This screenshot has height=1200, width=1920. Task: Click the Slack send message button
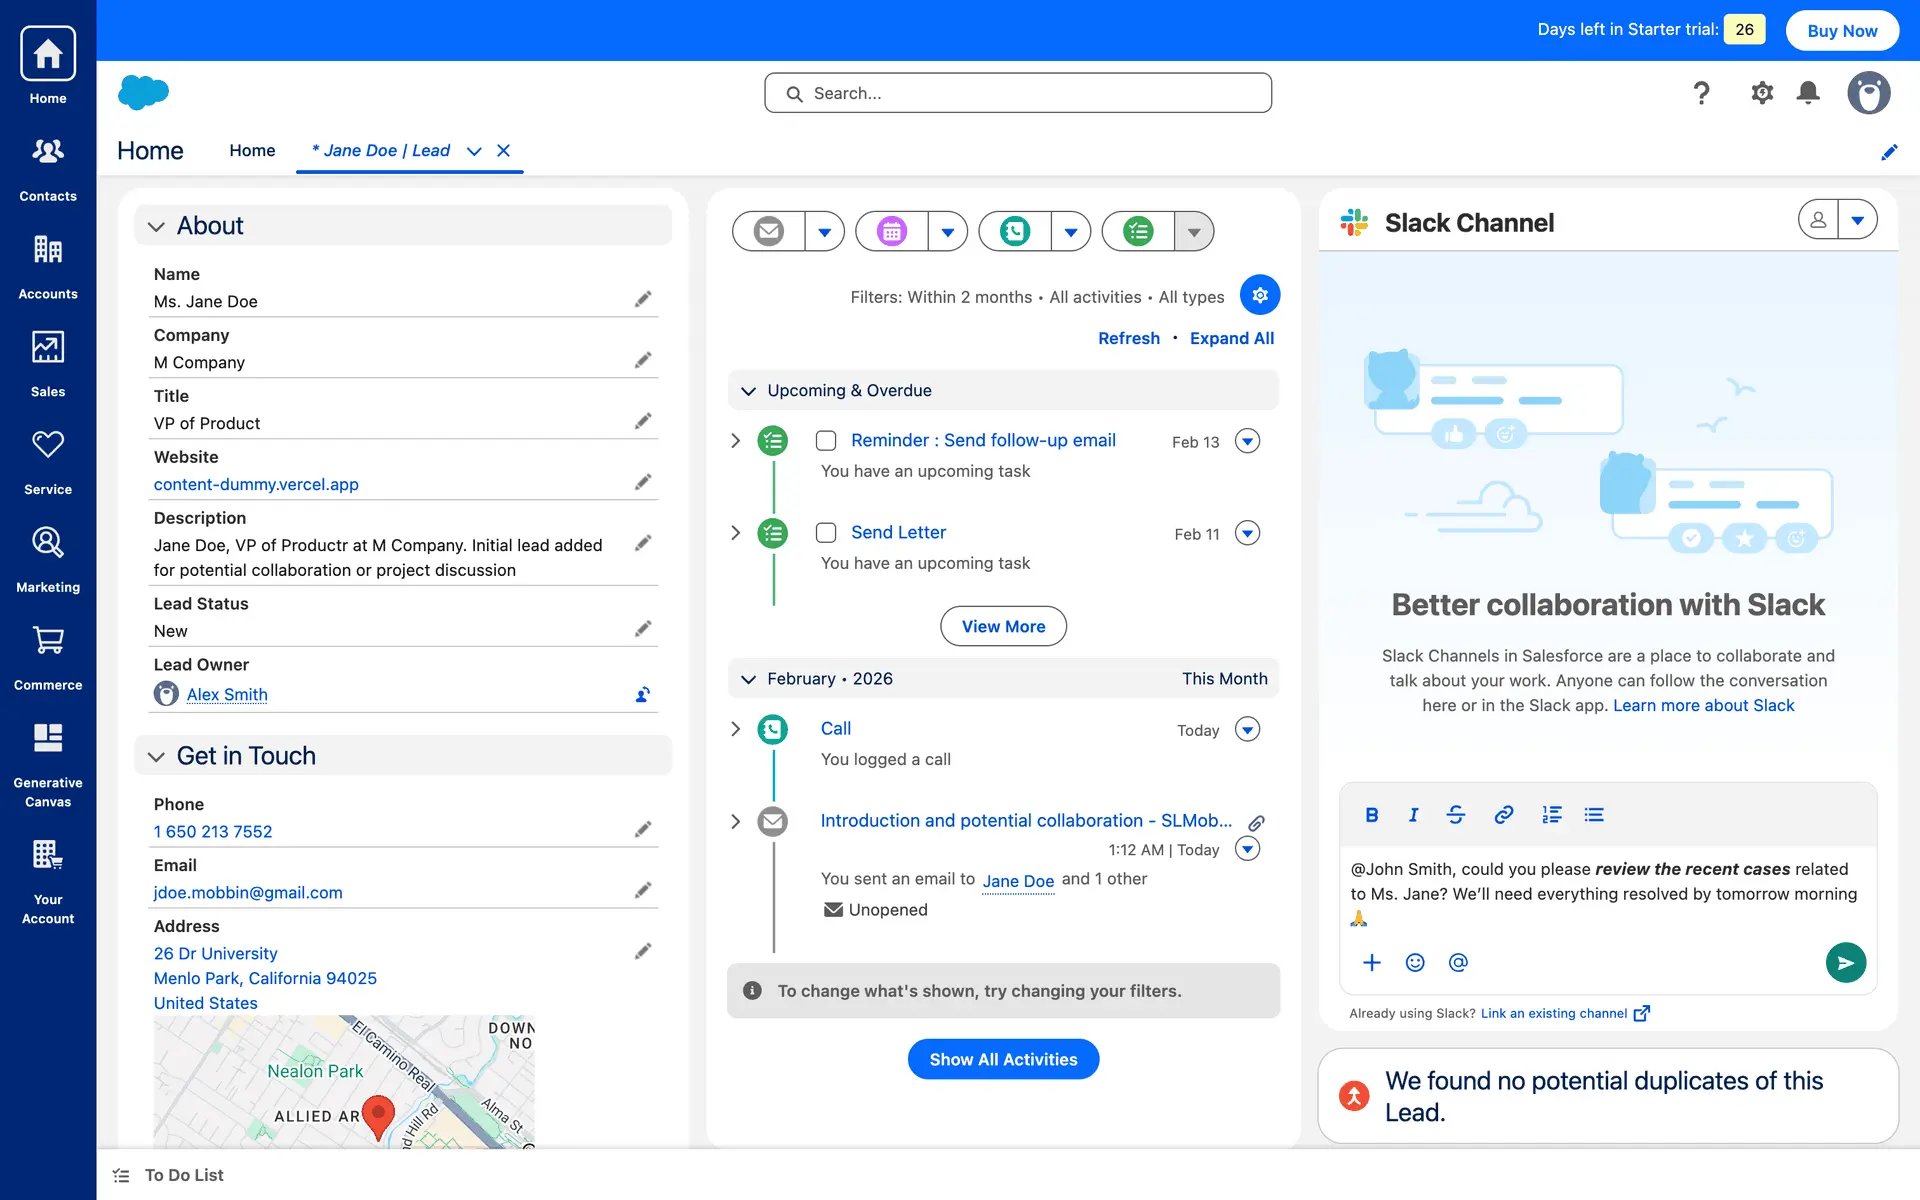(1845, 962)
